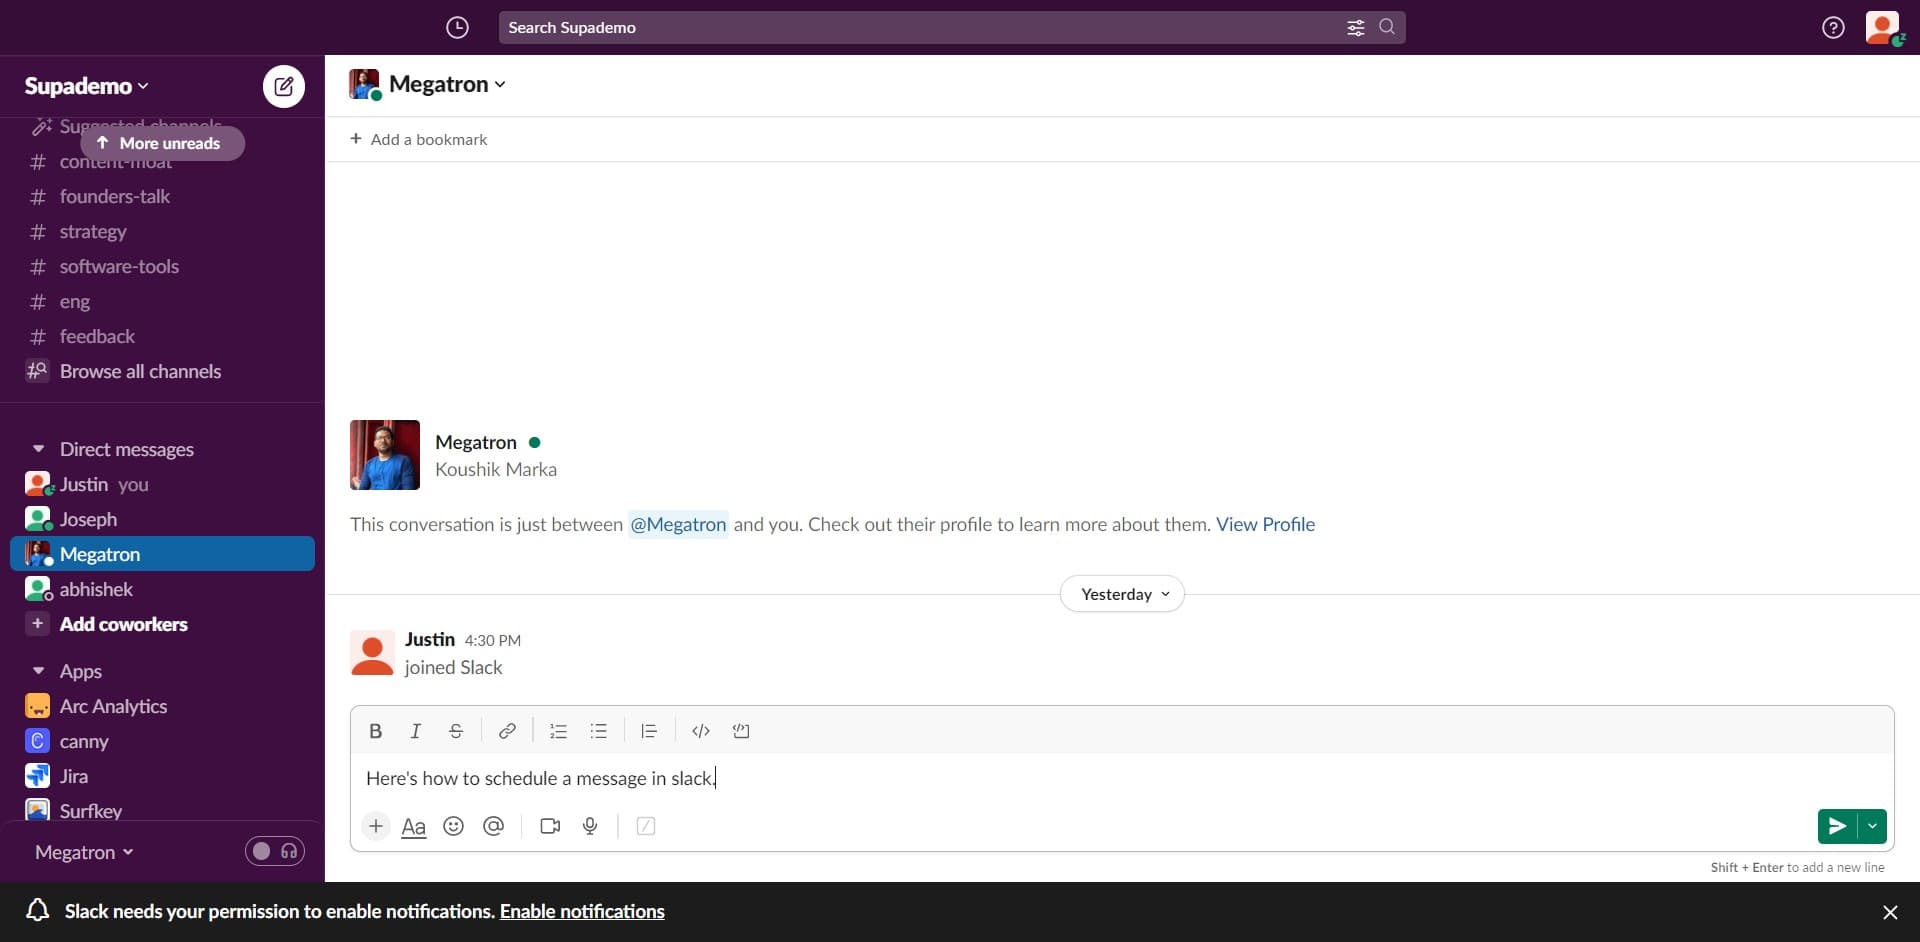The height and width of the screenshot is (942, 1920).
Task: Record an audio clip with the microphone icon
Action: tap(589, 826)
